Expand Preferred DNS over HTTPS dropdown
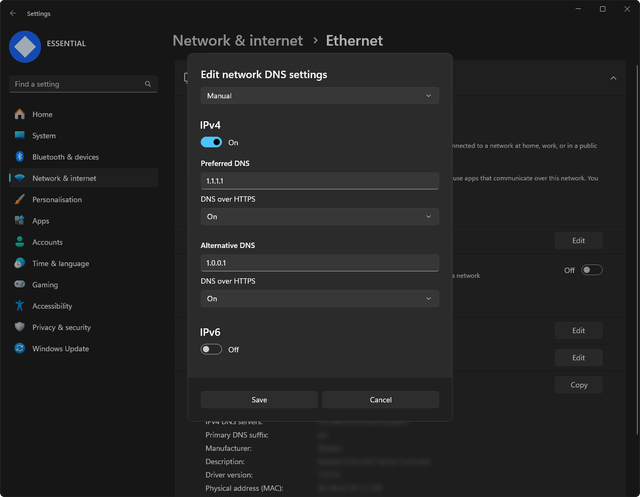Image resolution: width=640 pixels, height=497 pixels. tap(319, 216)
